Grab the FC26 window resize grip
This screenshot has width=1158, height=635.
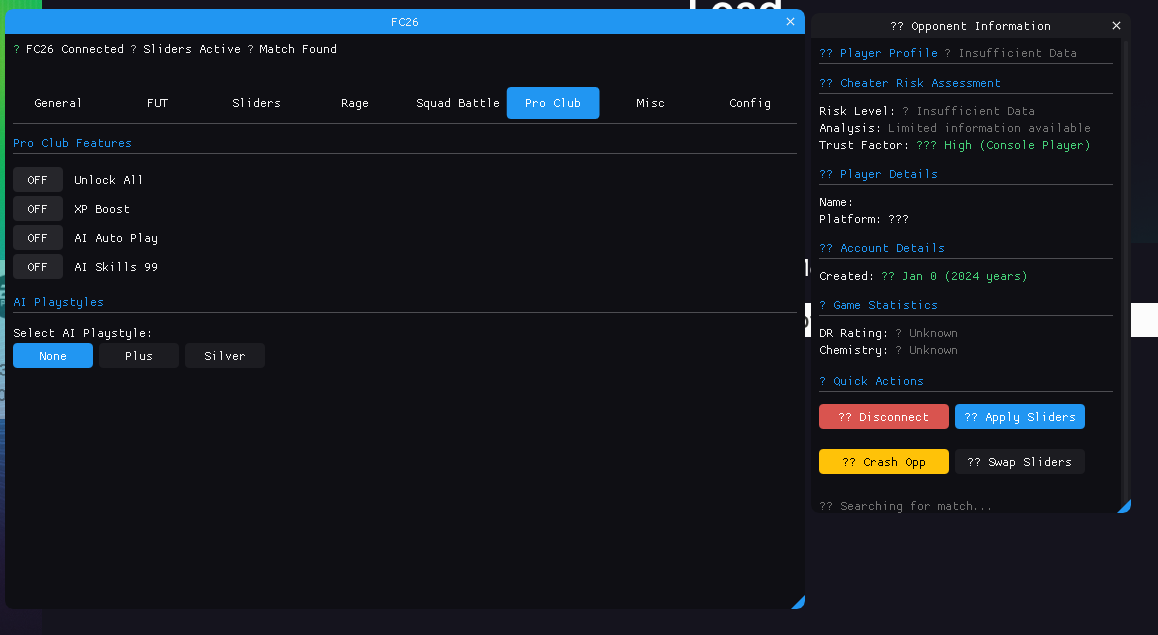(x=798, y=603)
